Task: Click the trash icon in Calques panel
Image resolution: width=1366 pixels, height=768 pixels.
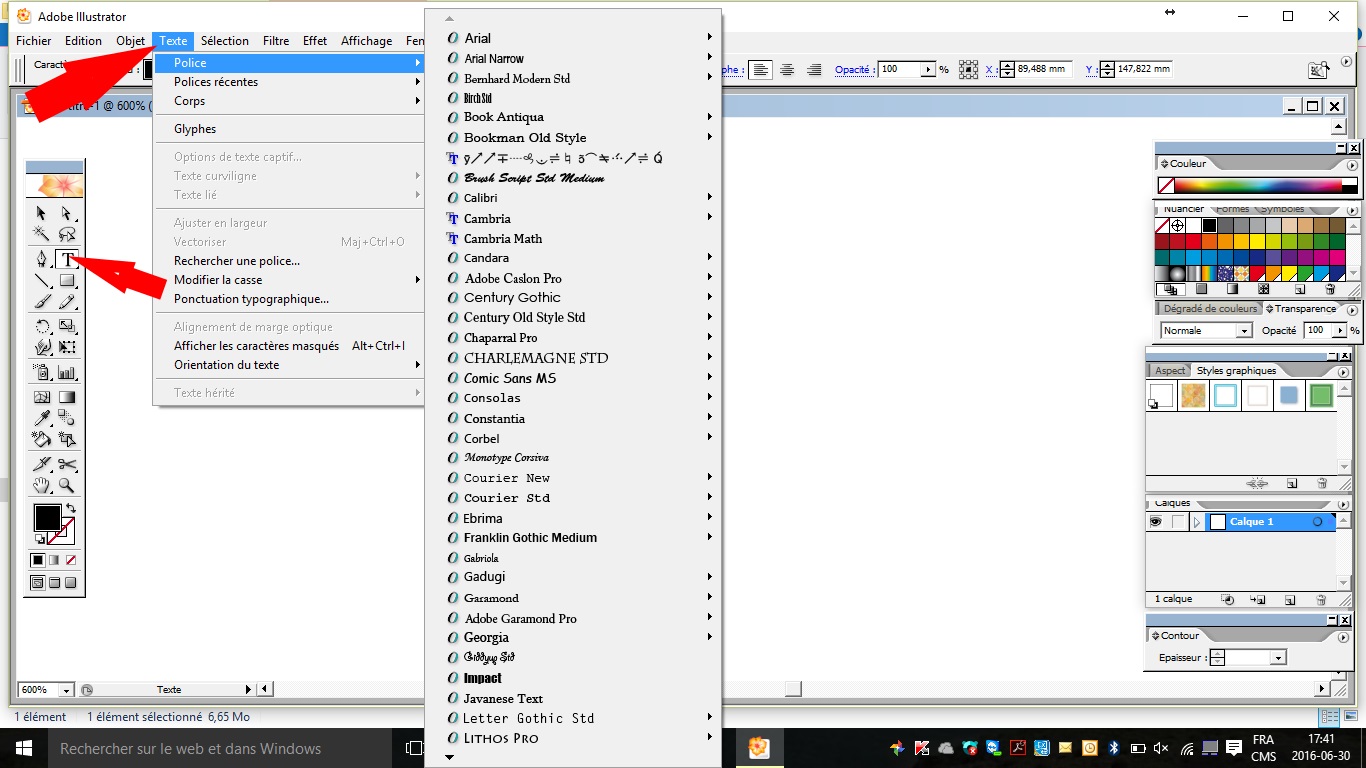Action: click(1321, 600)
